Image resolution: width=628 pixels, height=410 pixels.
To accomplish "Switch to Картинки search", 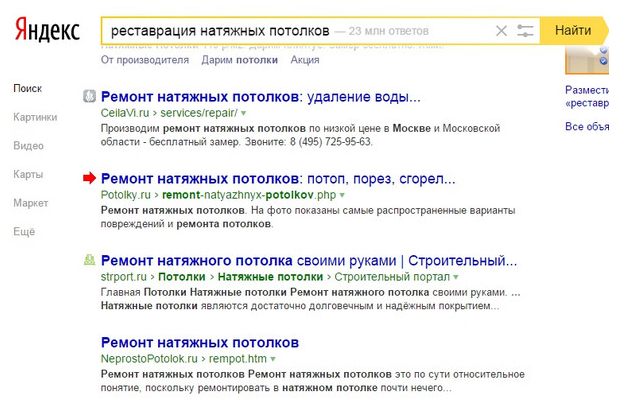I will pyautogui.click(x=35, y=117).
